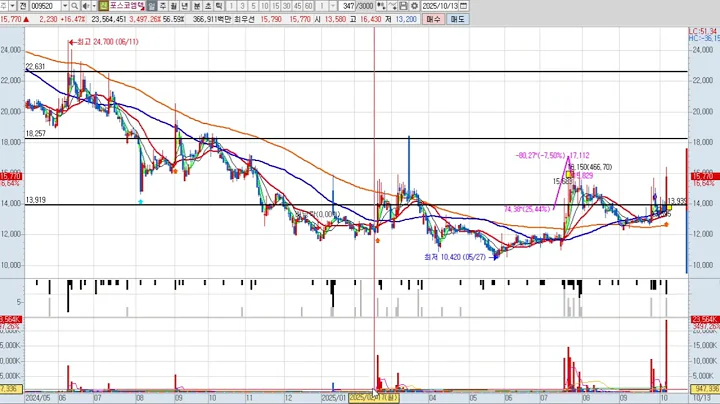Image resolution: width=720 pixels, height=404 pixels.
Task: Click the magenta 74.38 (25.44%) annotation
Action: tap(527, 209)
